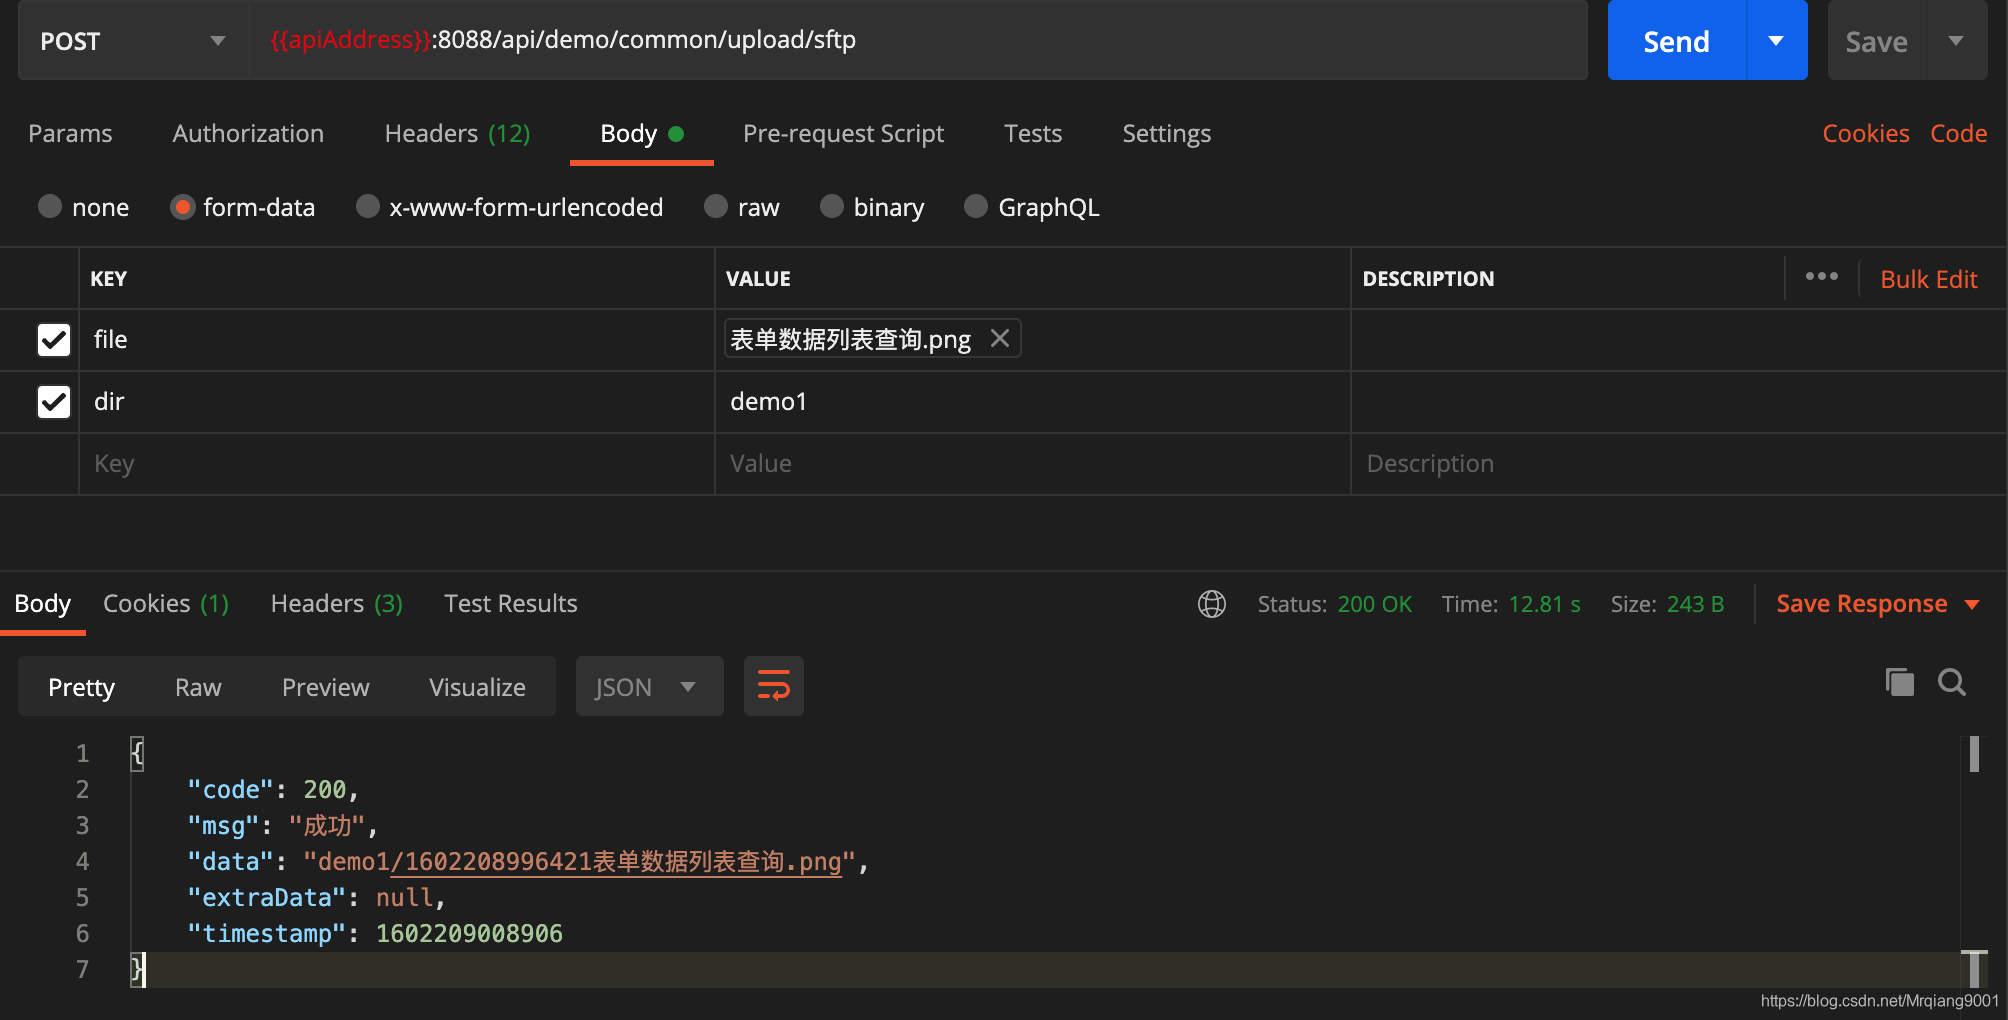Switch response view to Pretty
The height and width of the screenshot is (1020, 2008).
point(81,687)
